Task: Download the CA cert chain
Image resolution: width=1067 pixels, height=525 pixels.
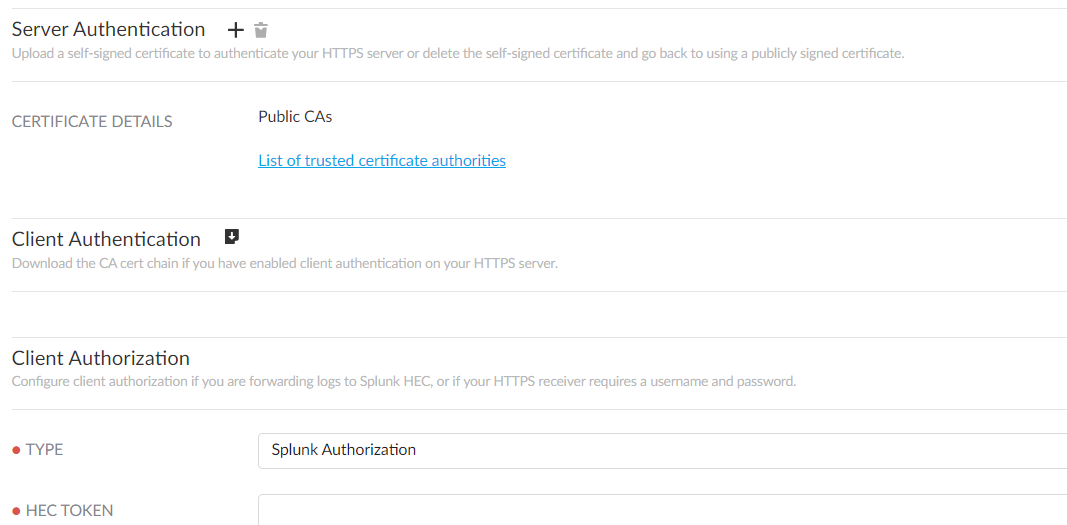Action: [x=232, y=237]
